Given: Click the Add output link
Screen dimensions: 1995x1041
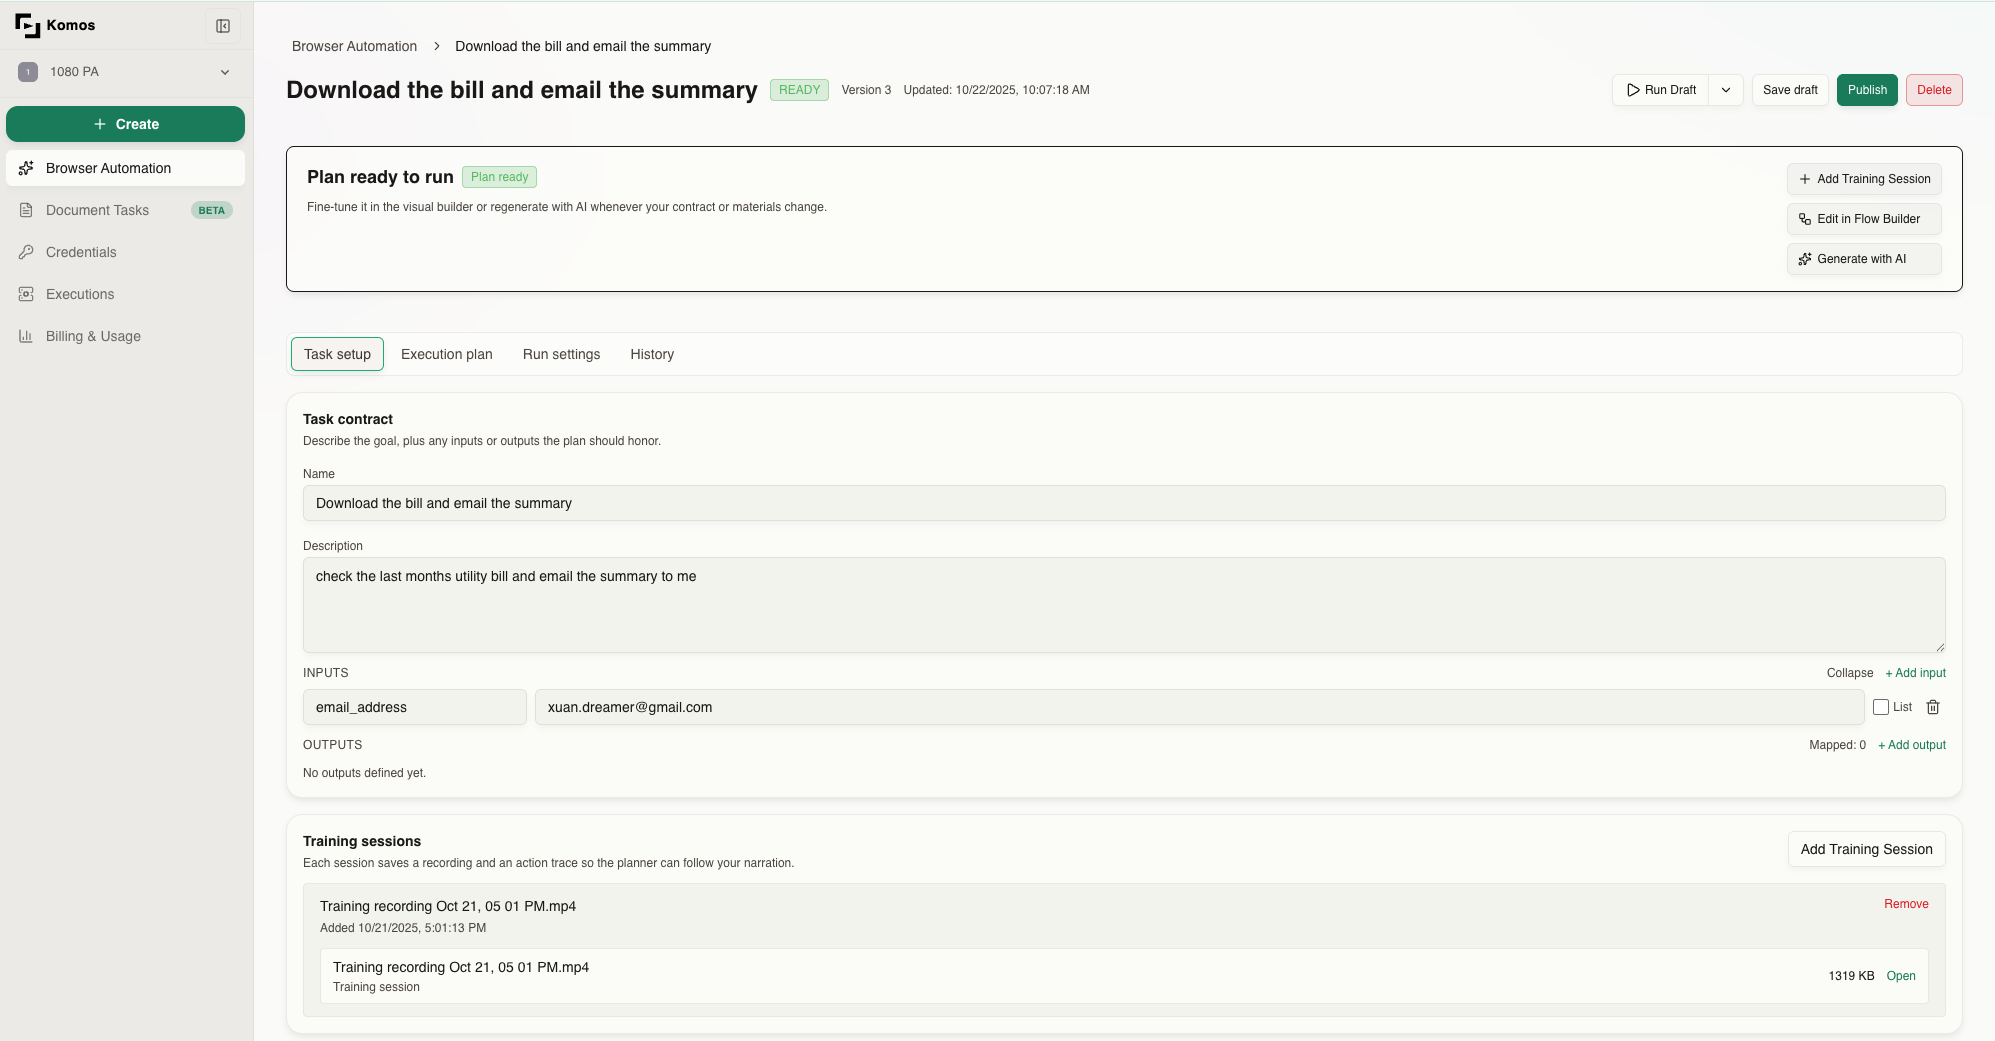Looking at the screenshot, I should (x=1912, y=745).
